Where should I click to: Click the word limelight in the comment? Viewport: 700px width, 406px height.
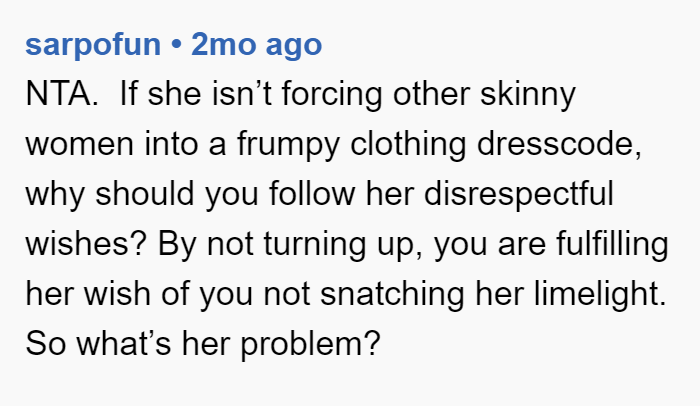(600, 294)
